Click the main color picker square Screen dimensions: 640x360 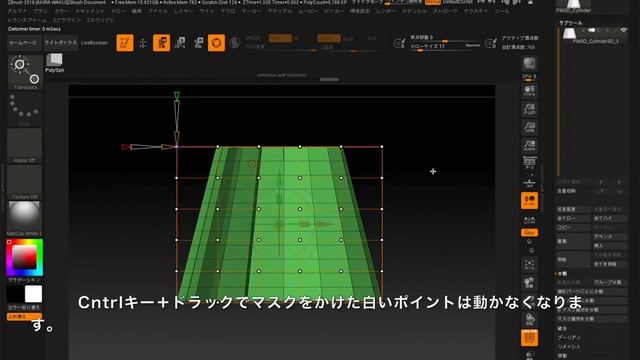[x=24, y=258]
